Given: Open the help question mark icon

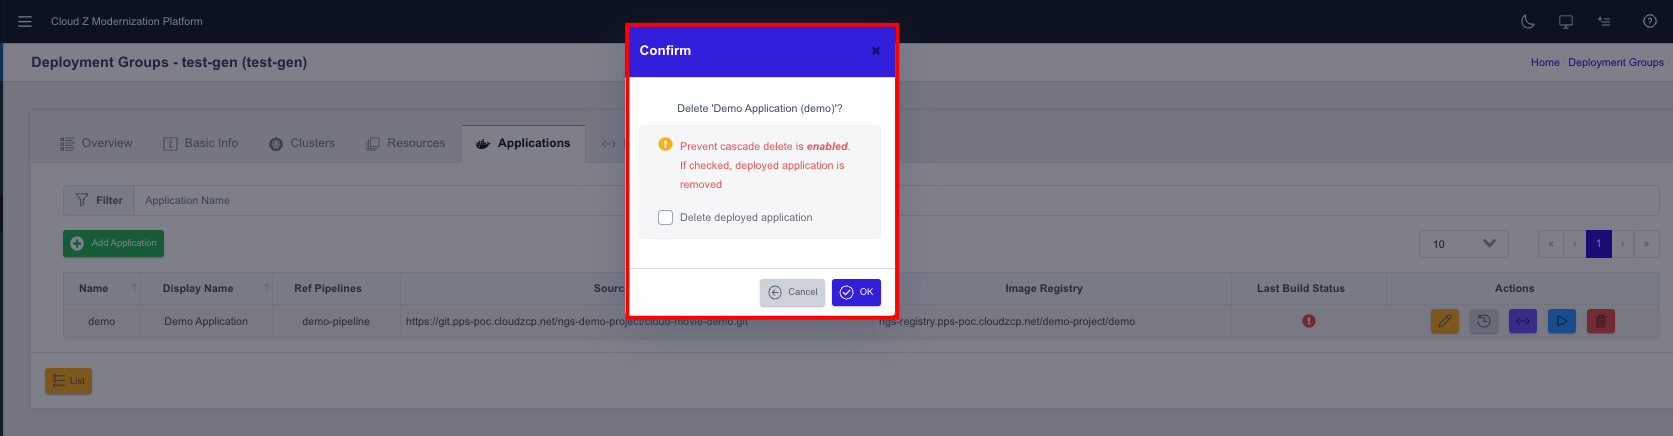Looking at the screenshot, I should (1650, 21).
